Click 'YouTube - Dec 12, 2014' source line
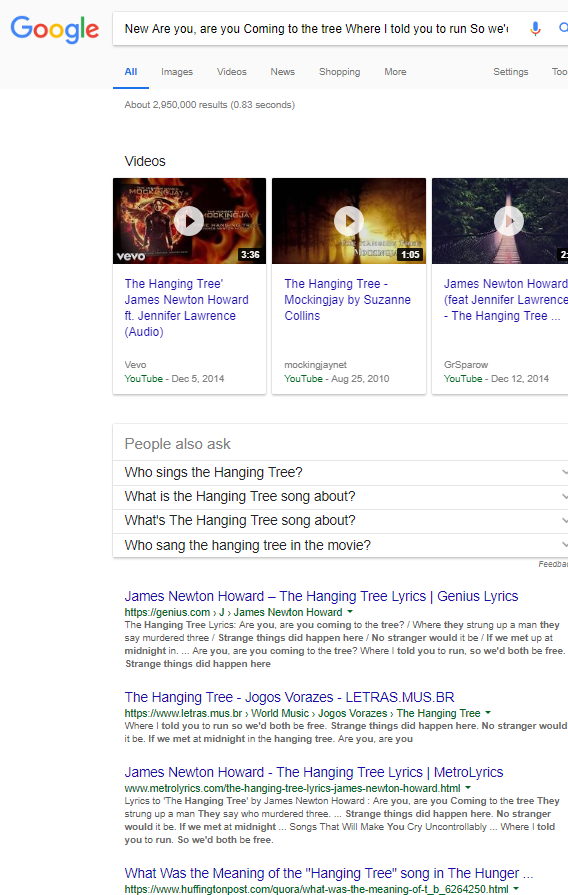 [497, 379]
